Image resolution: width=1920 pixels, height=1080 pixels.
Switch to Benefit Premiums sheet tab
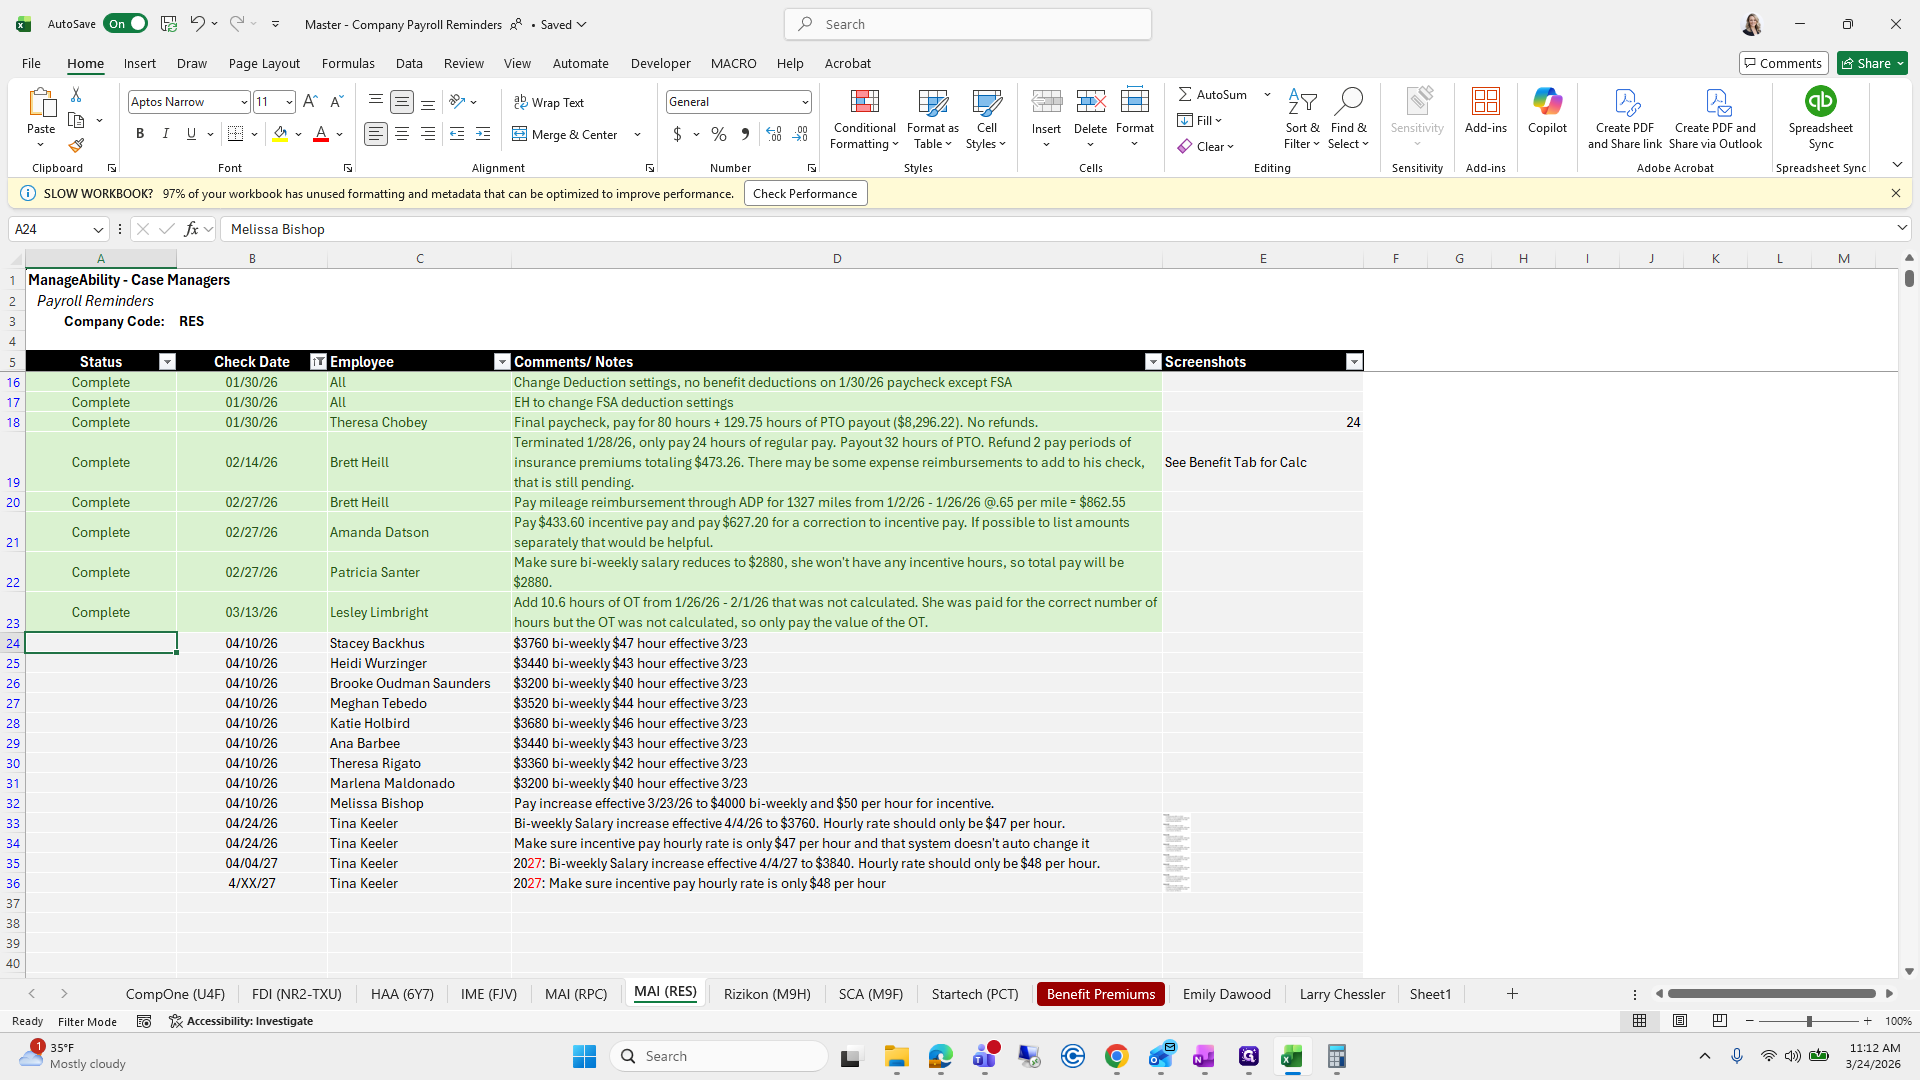[1100, 994]
